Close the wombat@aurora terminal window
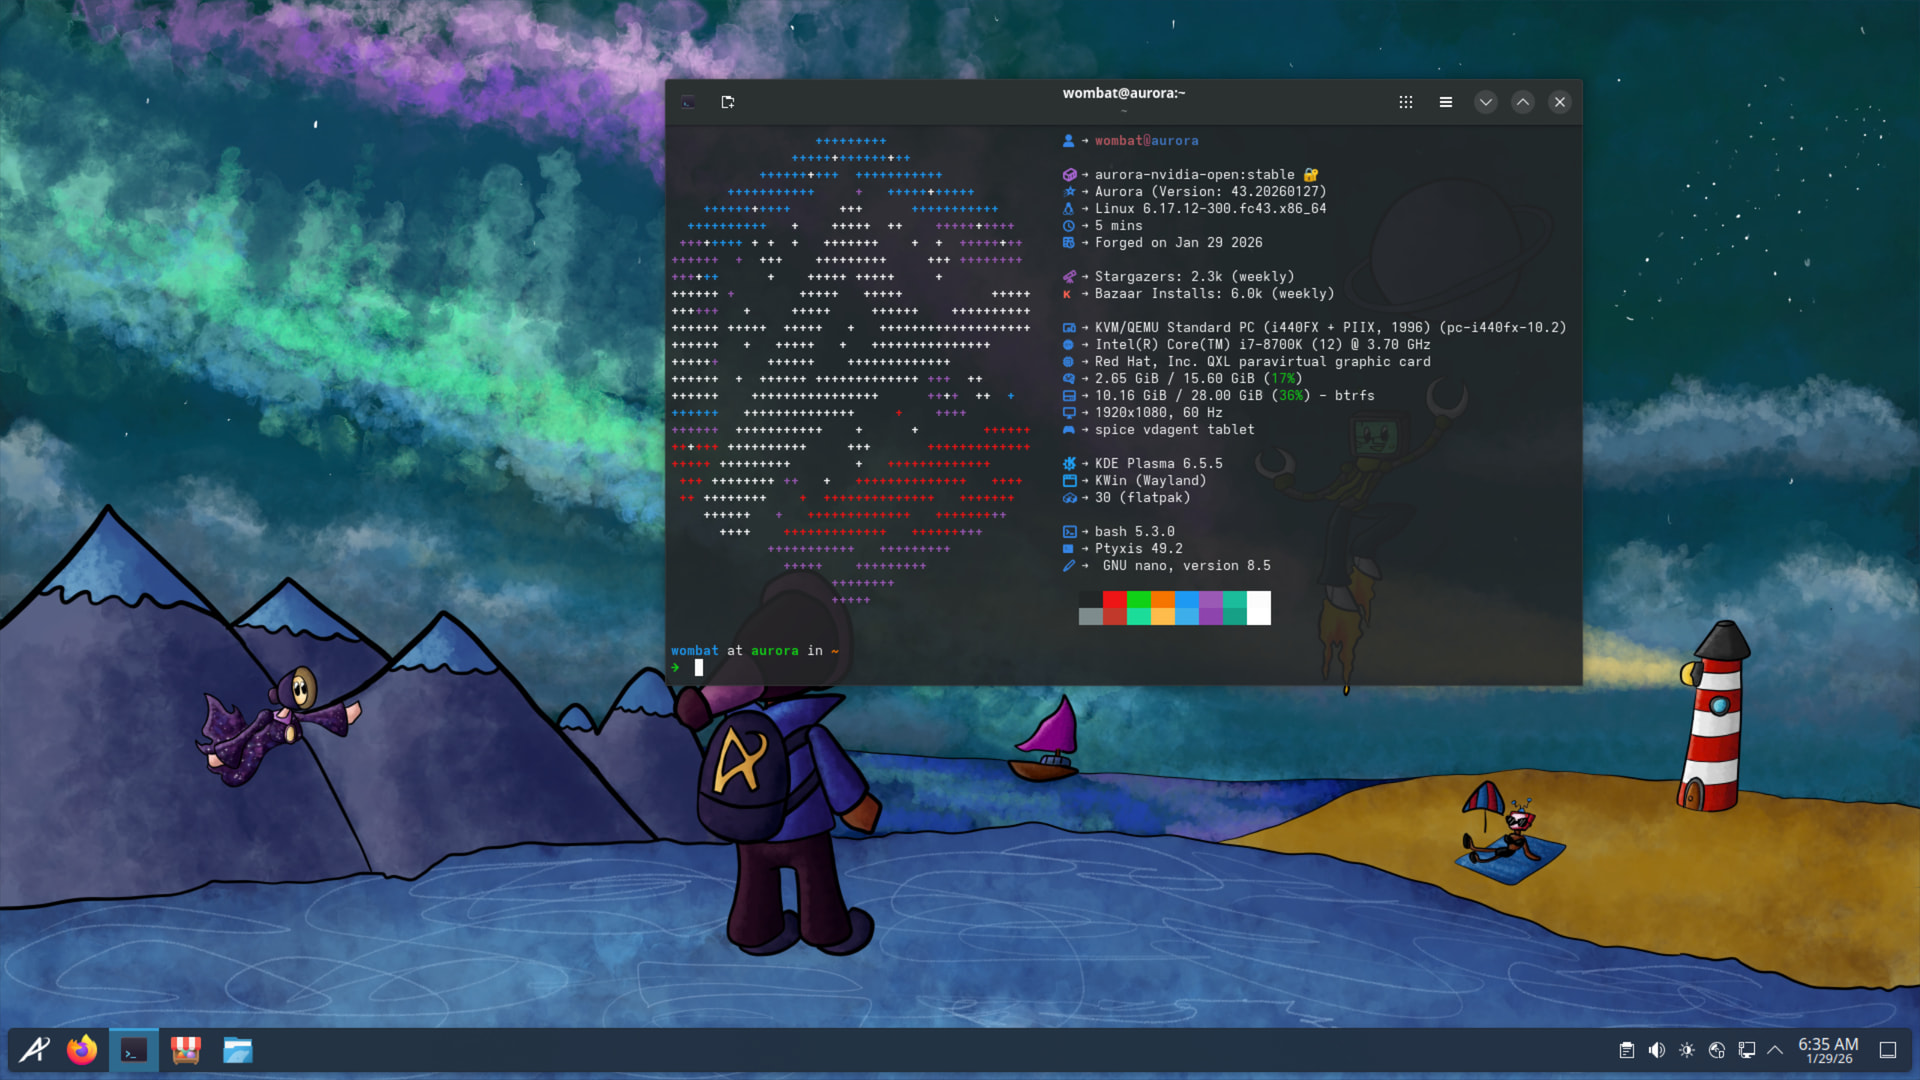Viewport: 1920px width, 1080px height. tap(1559, 102)
